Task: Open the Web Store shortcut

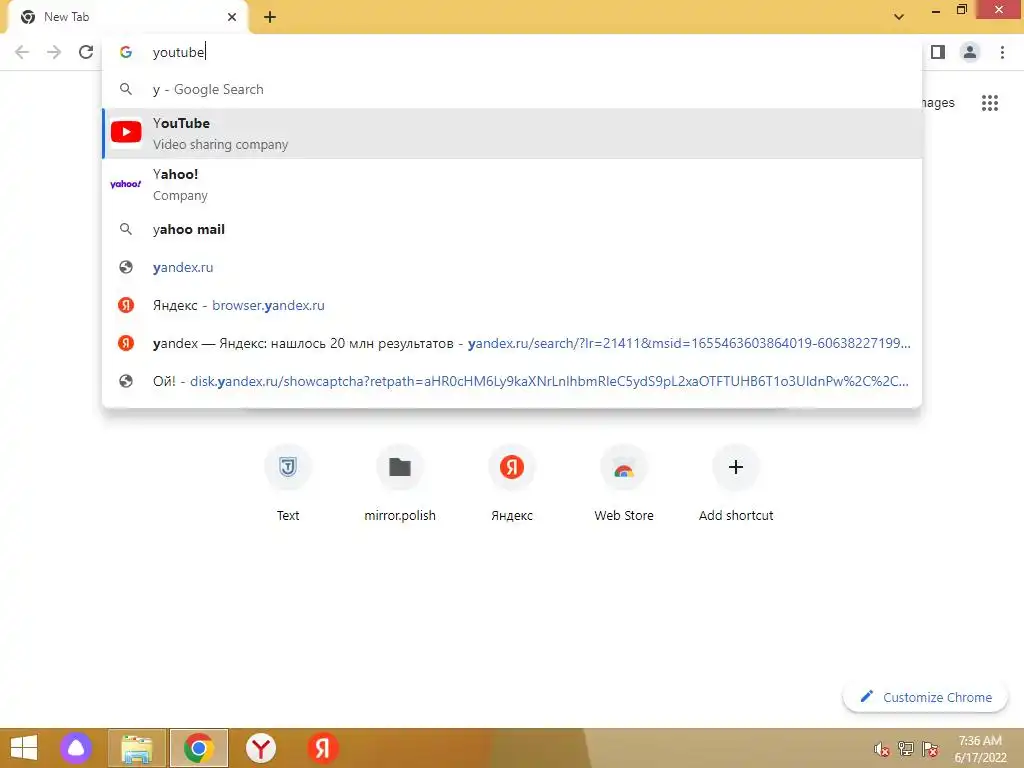Action: pos(624,484)
